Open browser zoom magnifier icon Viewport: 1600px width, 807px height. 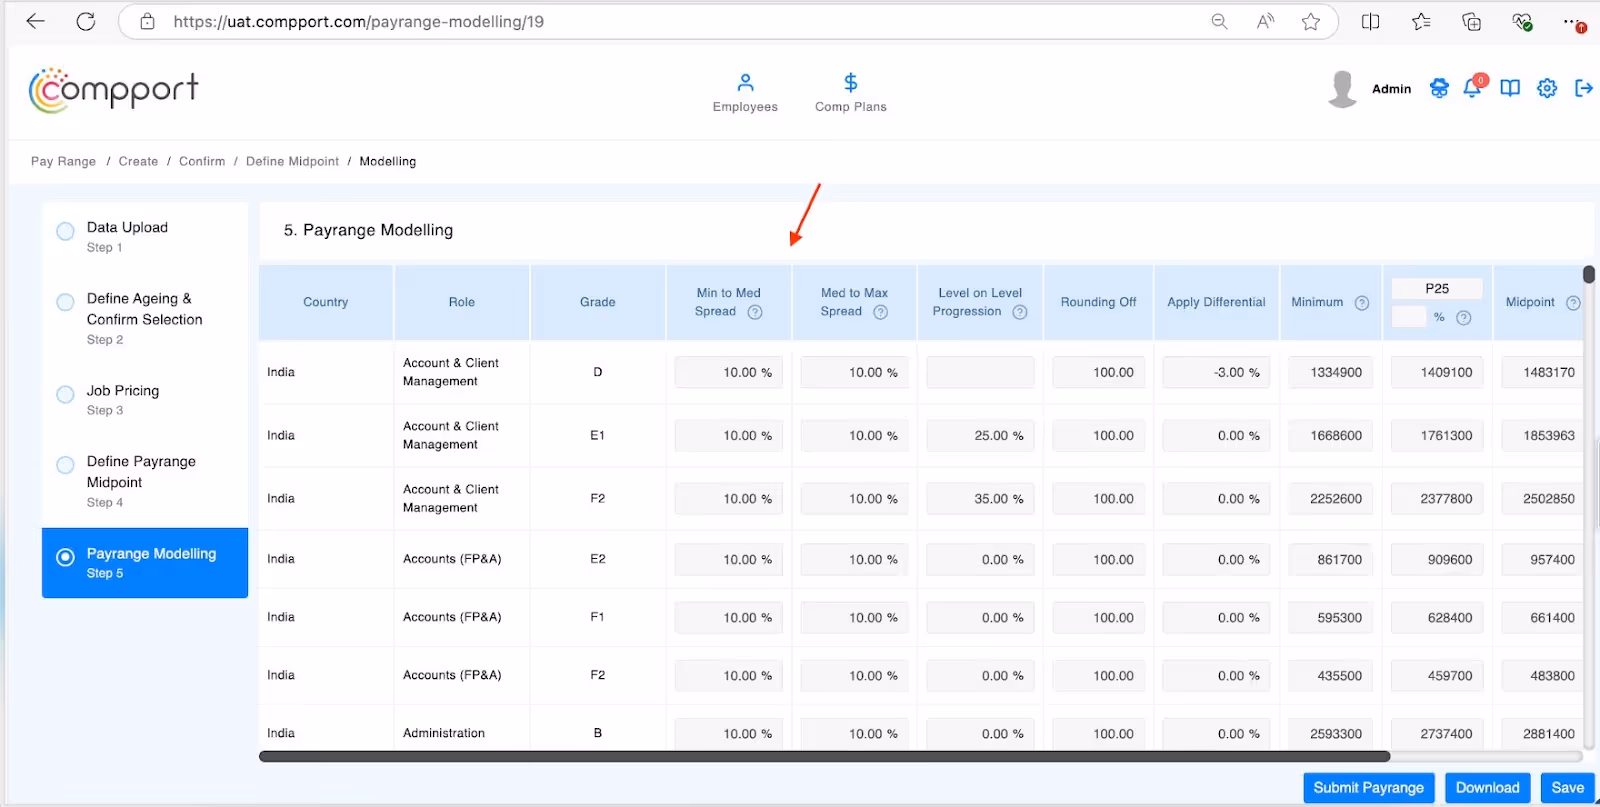[x=1219, y=21]
